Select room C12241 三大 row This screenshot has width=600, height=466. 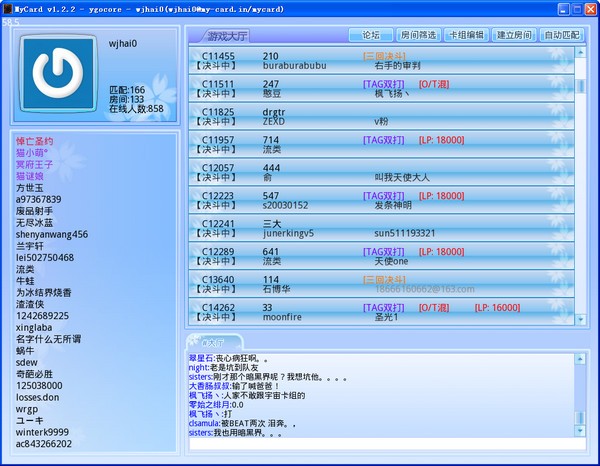click(382, 228)
